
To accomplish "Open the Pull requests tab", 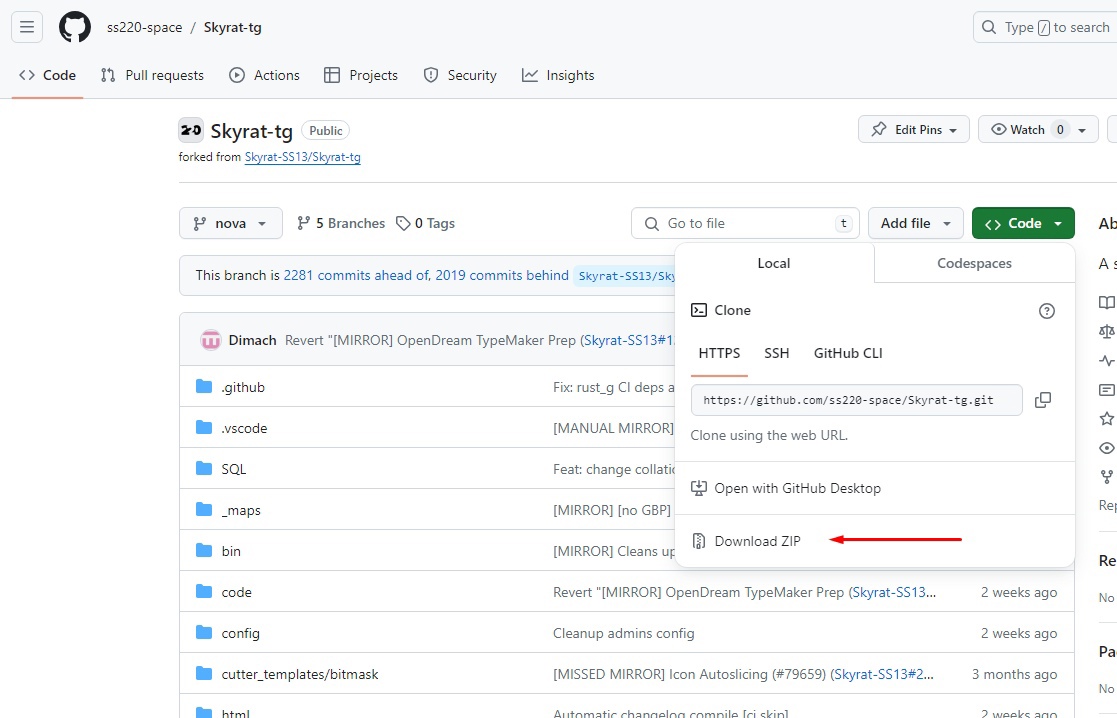I will pyautogui.click(x=152, y=75).
